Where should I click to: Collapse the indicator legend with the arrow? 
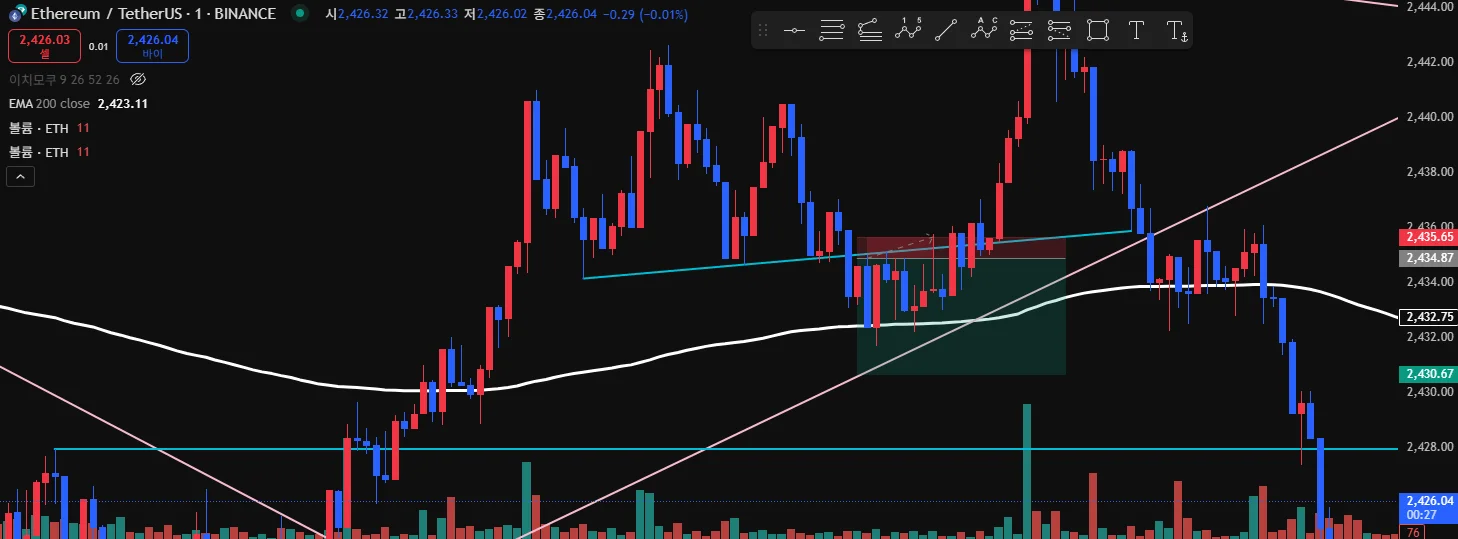21,177
